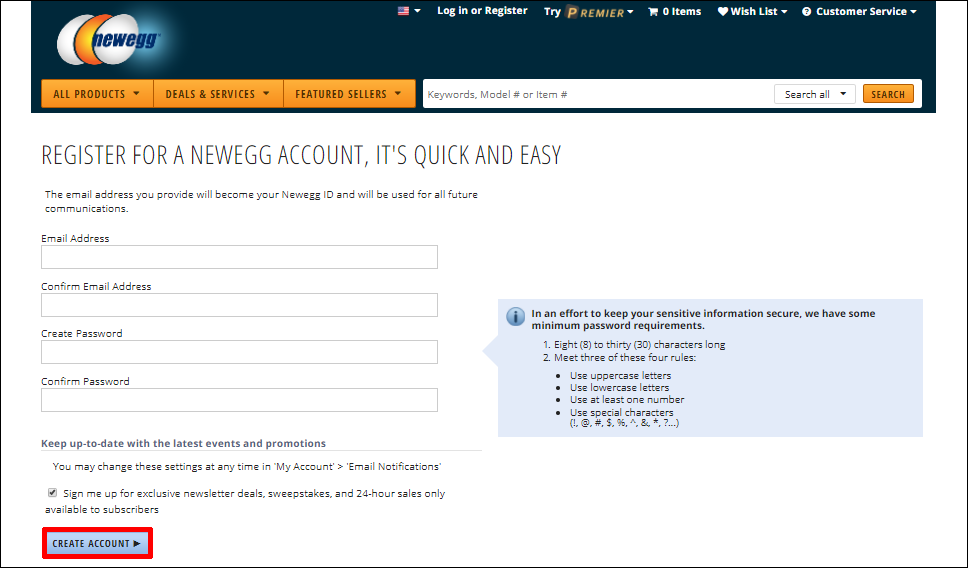Screen dimensions: 968x568
Task: Expand the Try Premier dropdown arrow
Action: [x=630, y=12]
